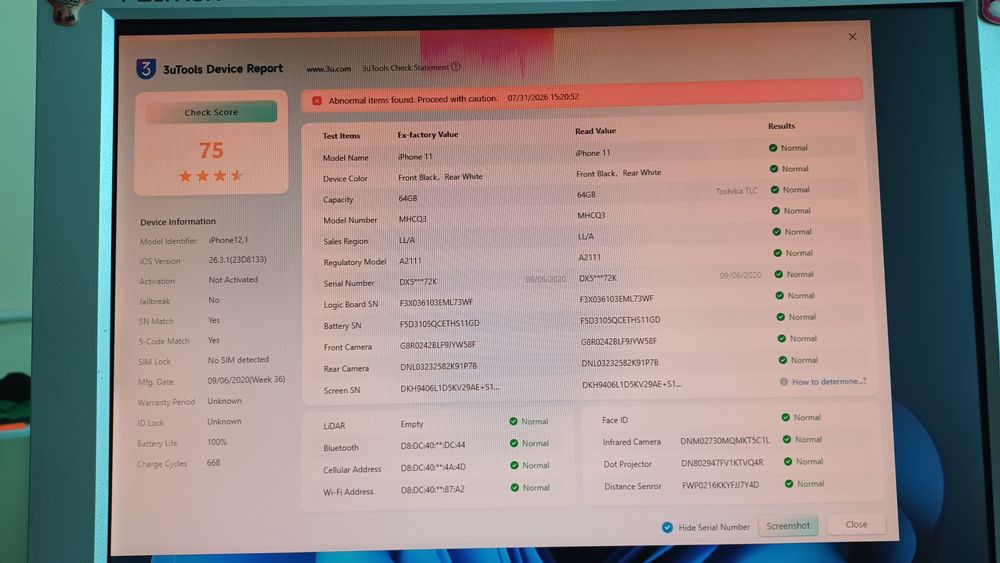
Task: Click the green check icon for Sales Region
Action: [x=777, y=232]
